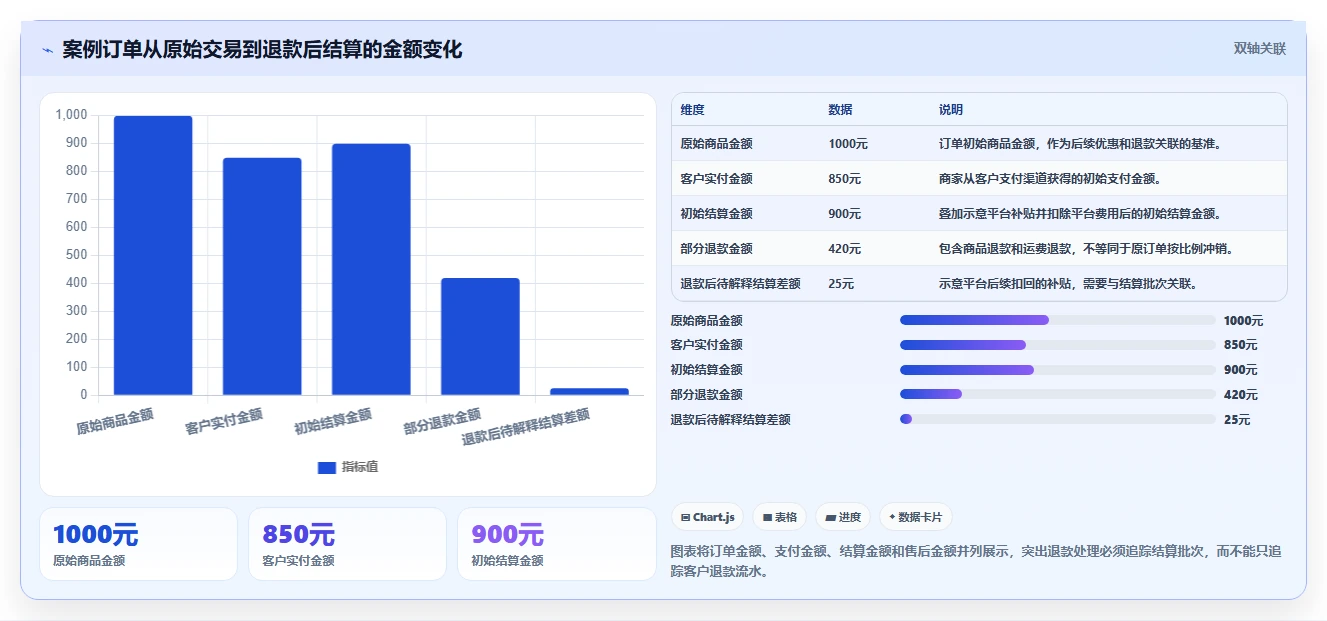Viewport: 1327px width, 621px height.
Task: Click the 退款后待解释结算差额 progress bar
Action: [1058, 419]
